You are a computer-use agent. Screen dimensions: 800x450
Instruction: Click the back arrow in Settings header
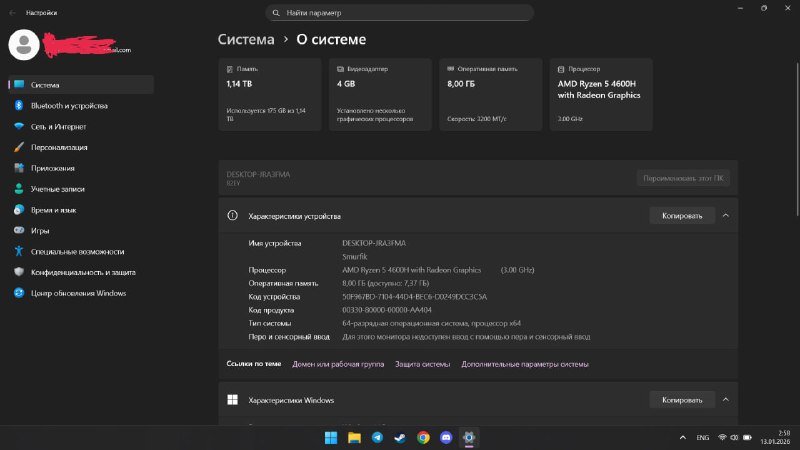point(12,13)
